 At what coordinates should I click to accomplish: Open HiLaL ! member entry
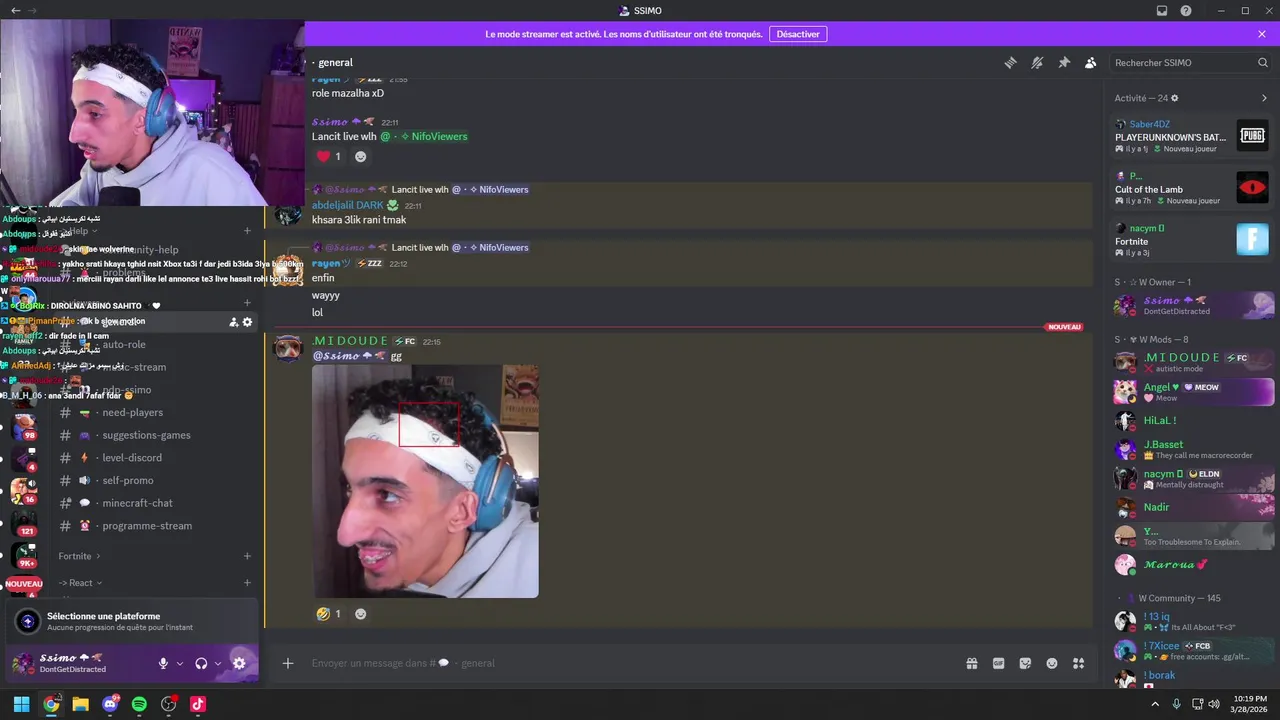(1194, 421)
